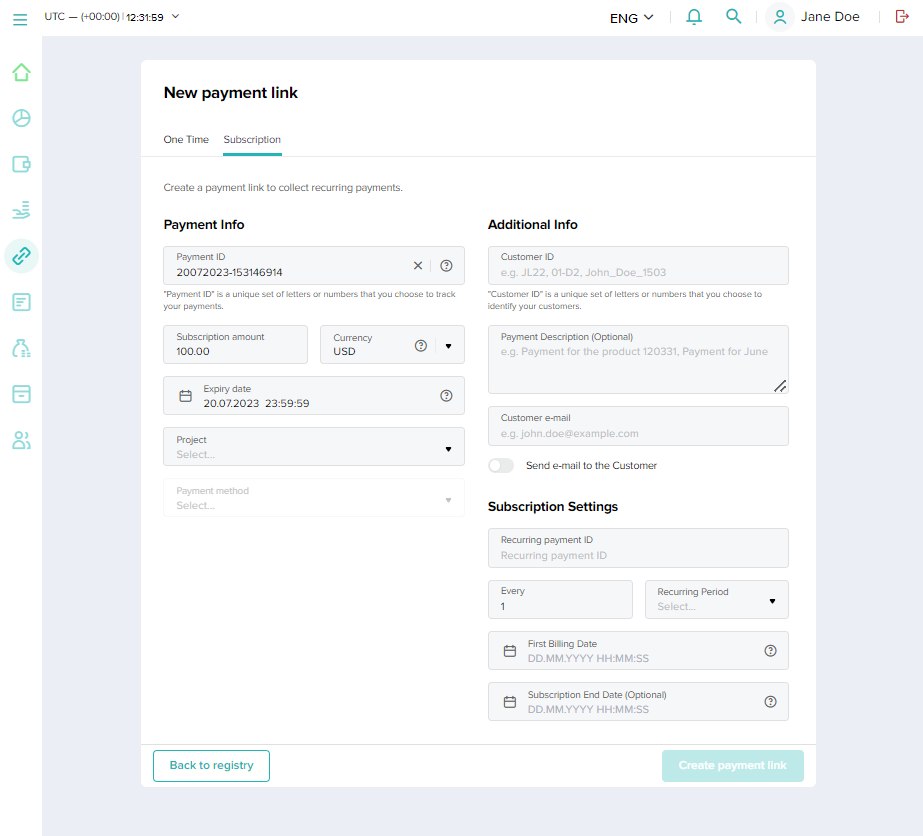
Task: Open the users icon in sidebar
Action: [21, 440]
